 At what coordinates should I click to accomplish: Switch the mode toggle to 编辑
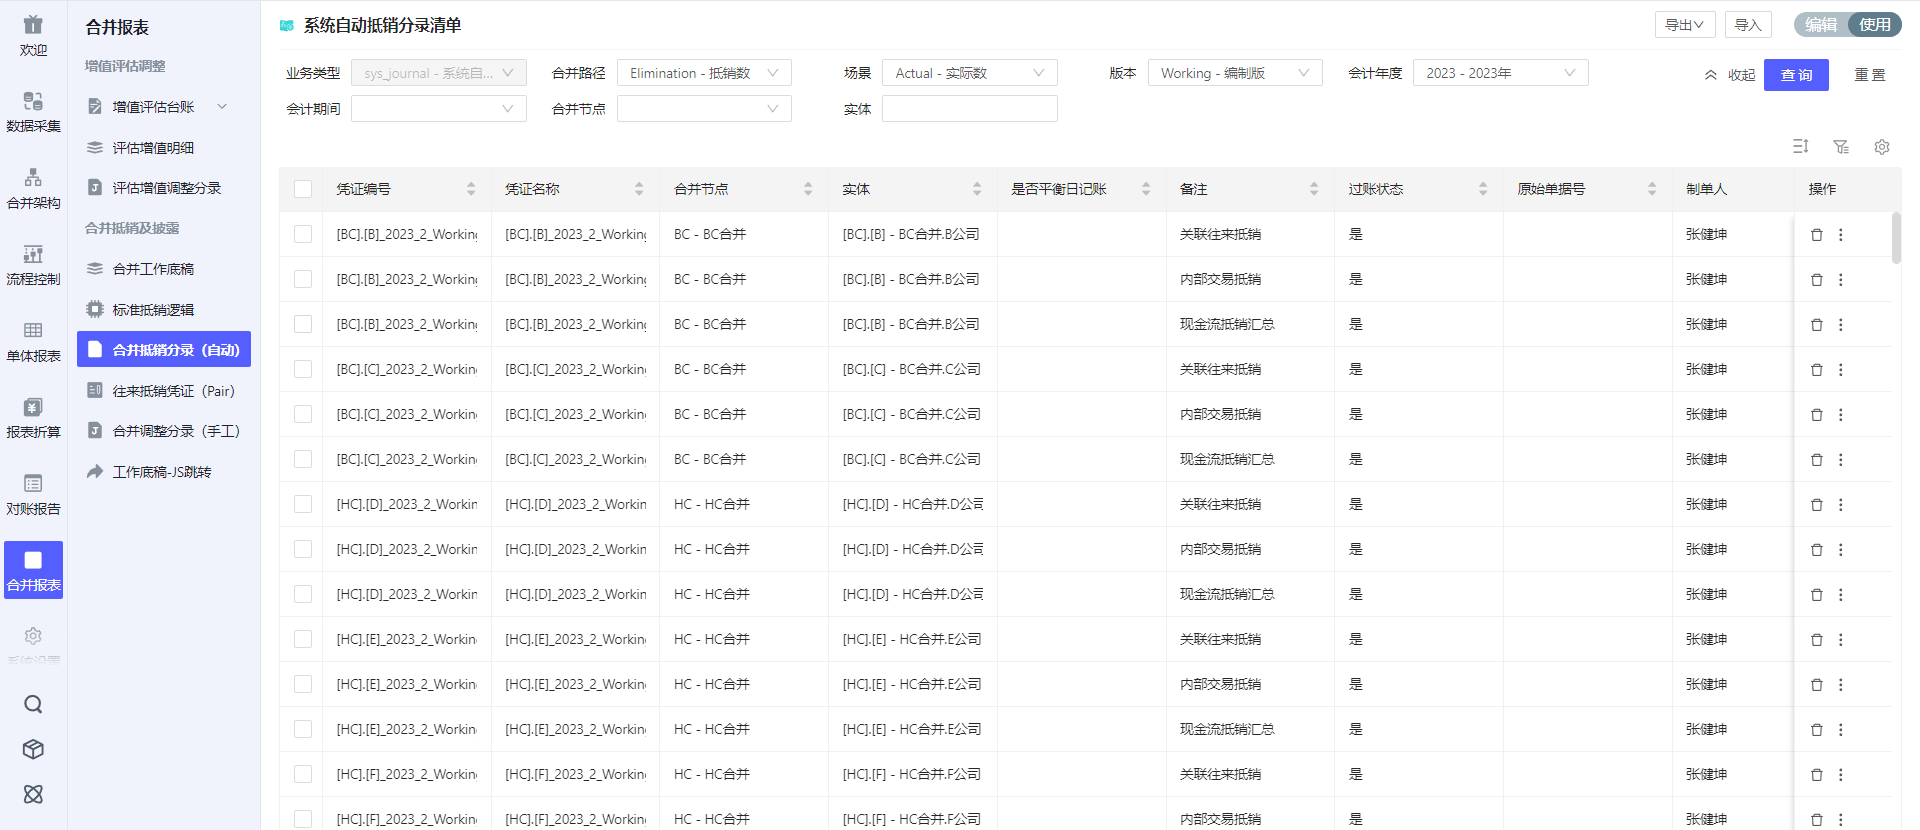click(1821, 25)
